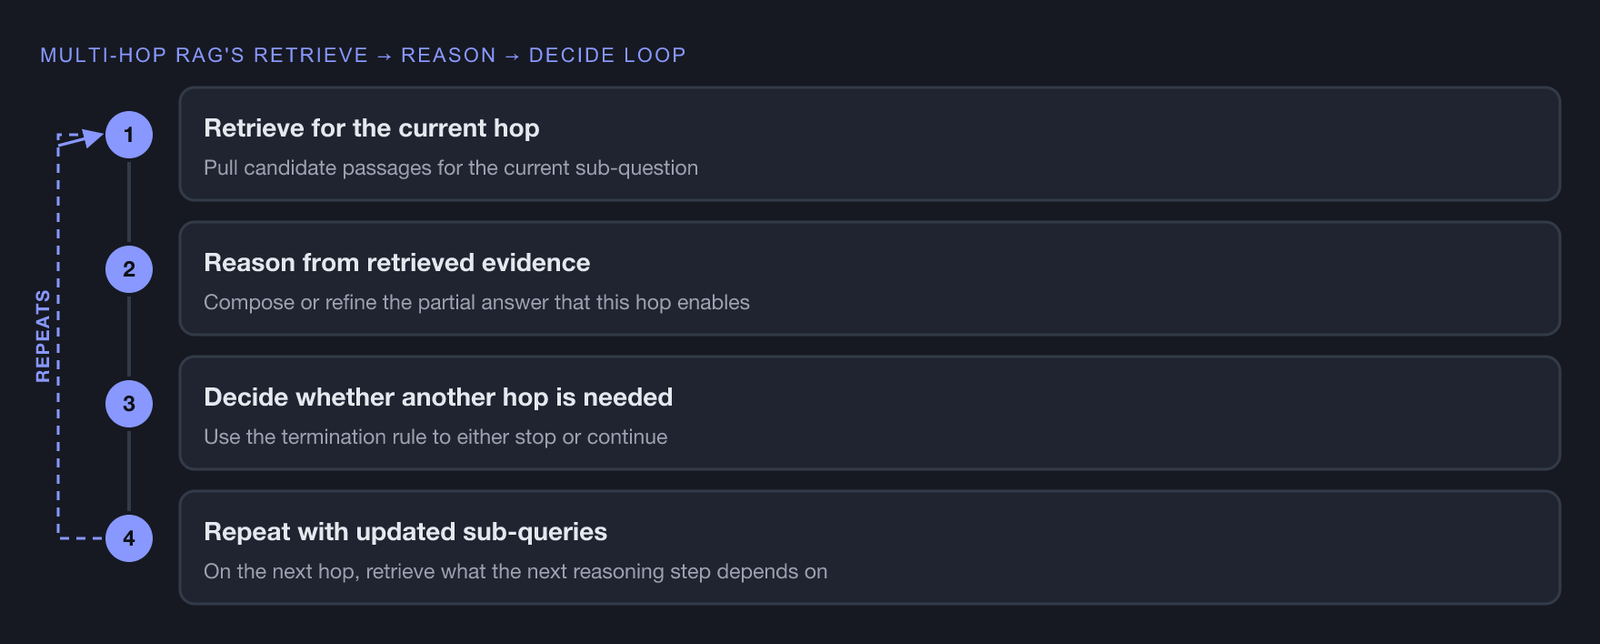Click the step 1 numbered circle

pos(129,135)
